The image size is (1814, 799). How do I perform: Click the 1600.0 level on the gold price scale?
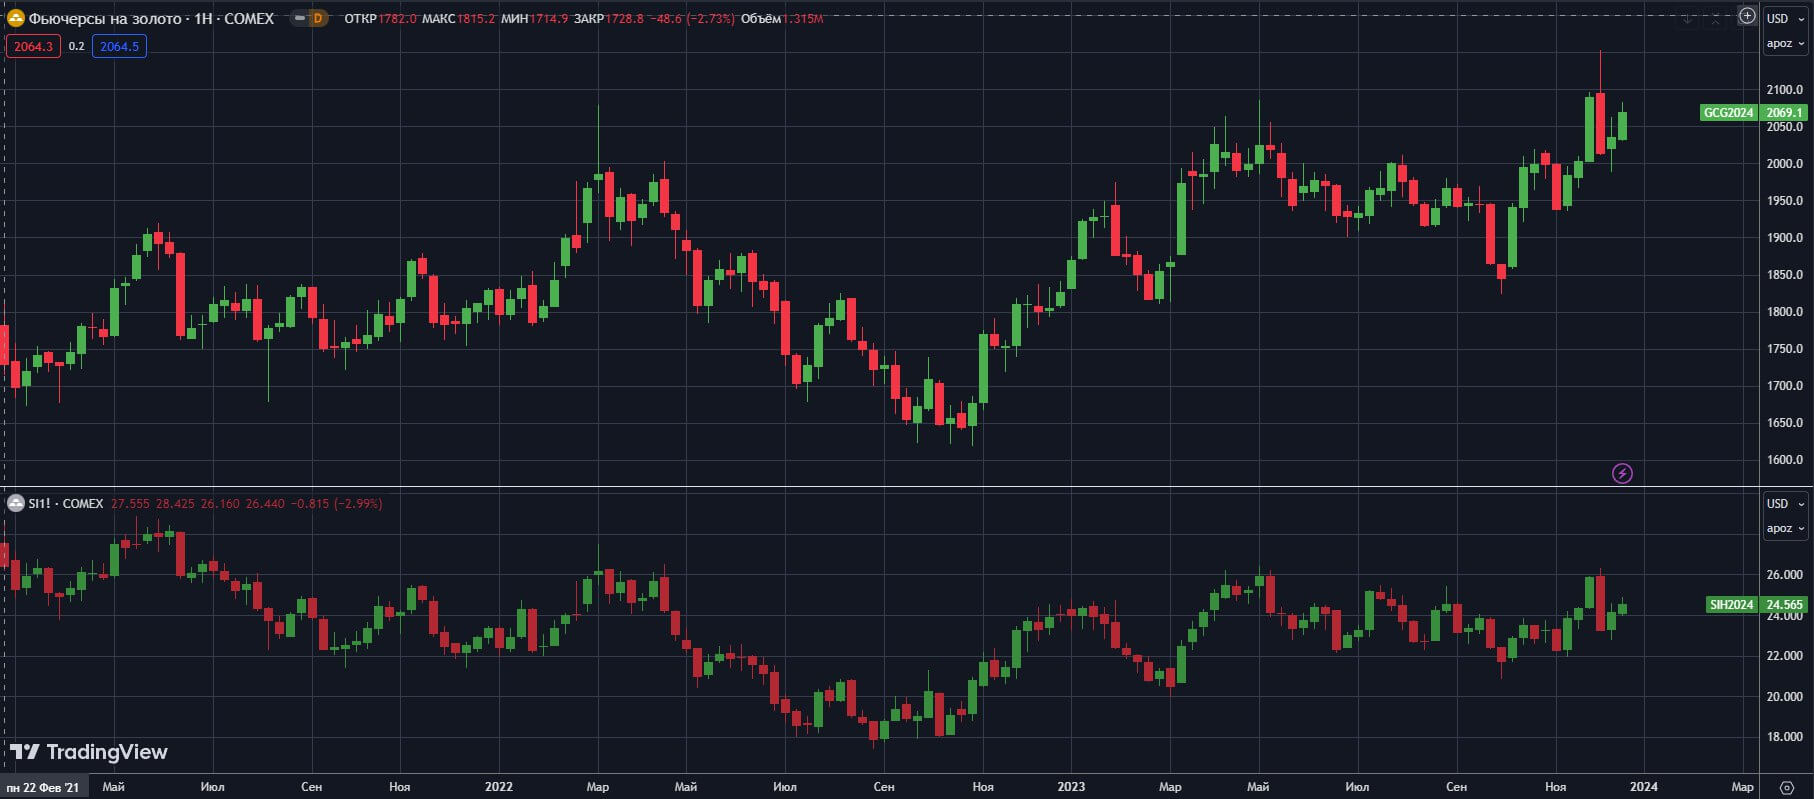(x=1785, y=460)
